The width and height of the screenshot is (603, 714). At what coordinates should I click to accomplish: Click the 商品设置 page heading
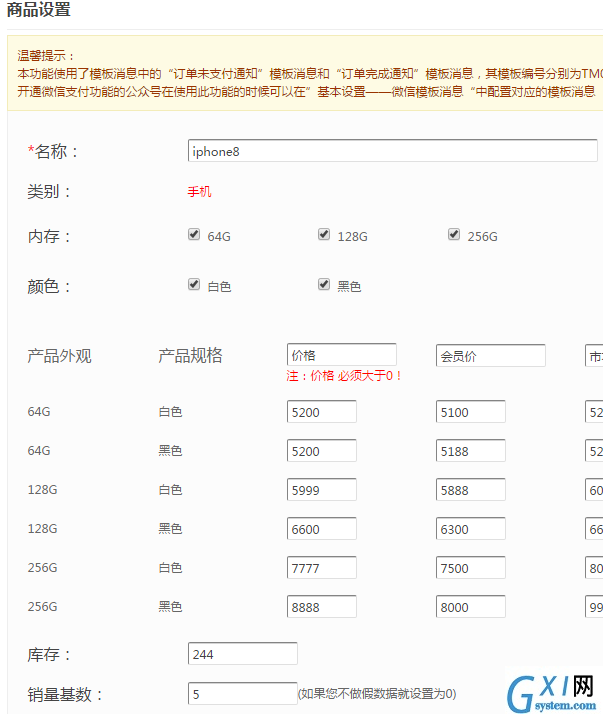tap(39, 9)
